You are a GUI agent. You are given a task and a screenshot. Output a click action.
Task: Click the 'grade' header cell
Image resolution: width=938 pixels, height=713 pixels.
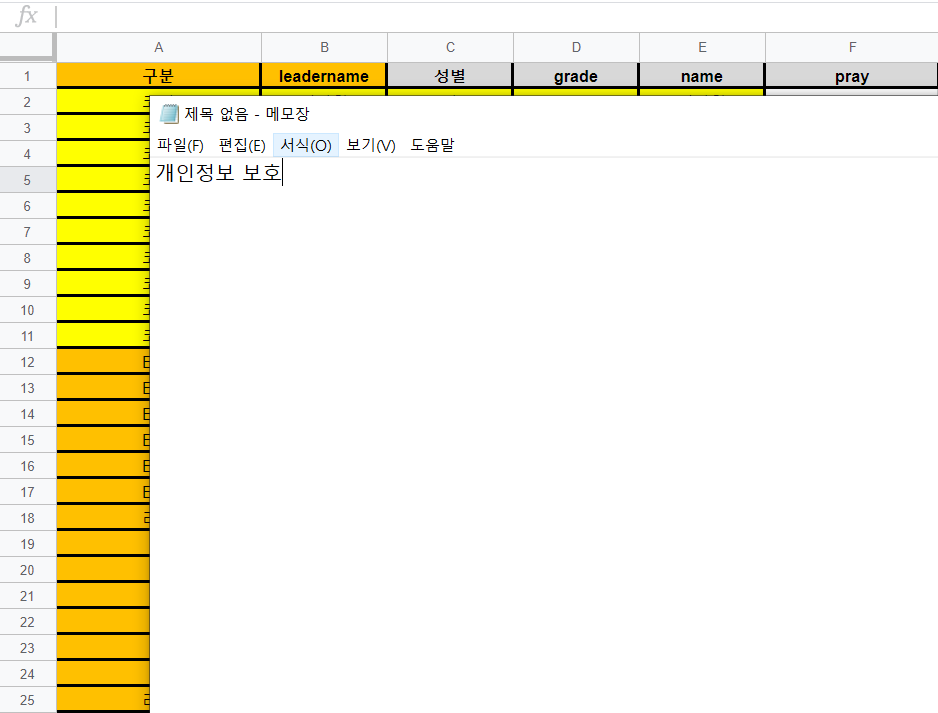coord(575,76)
